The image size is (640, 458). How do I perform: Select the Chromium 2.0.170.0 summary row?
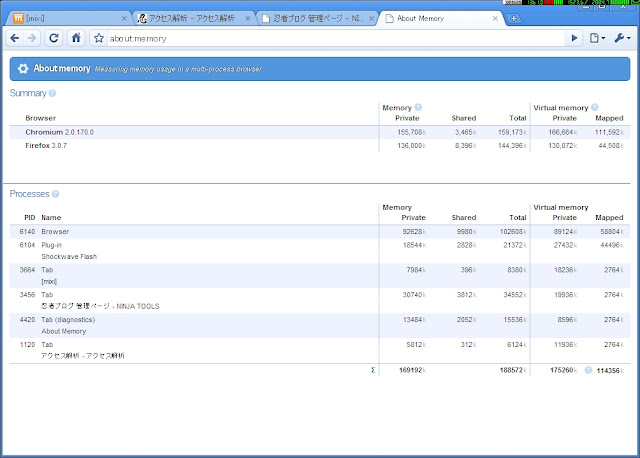200,132
